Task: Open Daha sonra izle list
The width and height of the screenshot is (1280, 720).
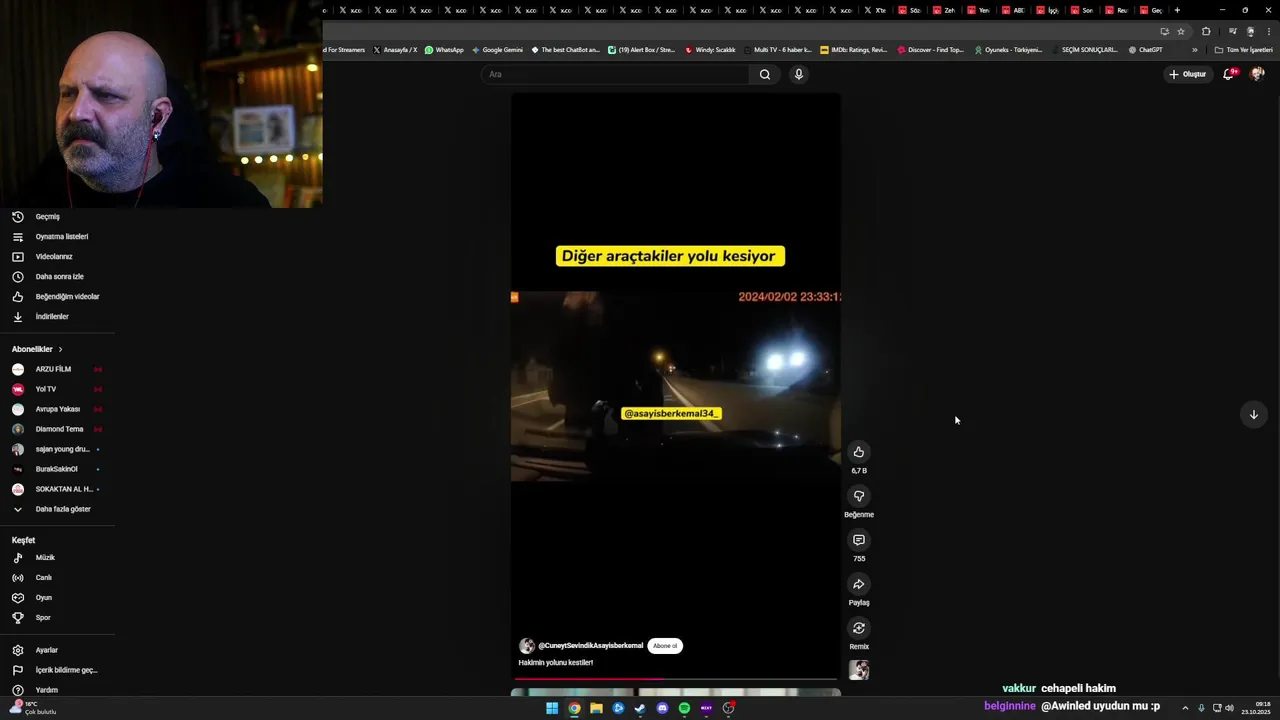Action: pos(57,277)
